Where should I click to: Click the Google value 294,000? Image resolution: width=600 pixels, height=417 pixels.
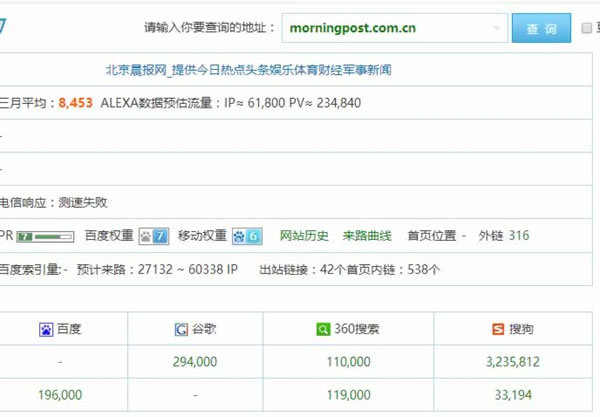[195, 362]
